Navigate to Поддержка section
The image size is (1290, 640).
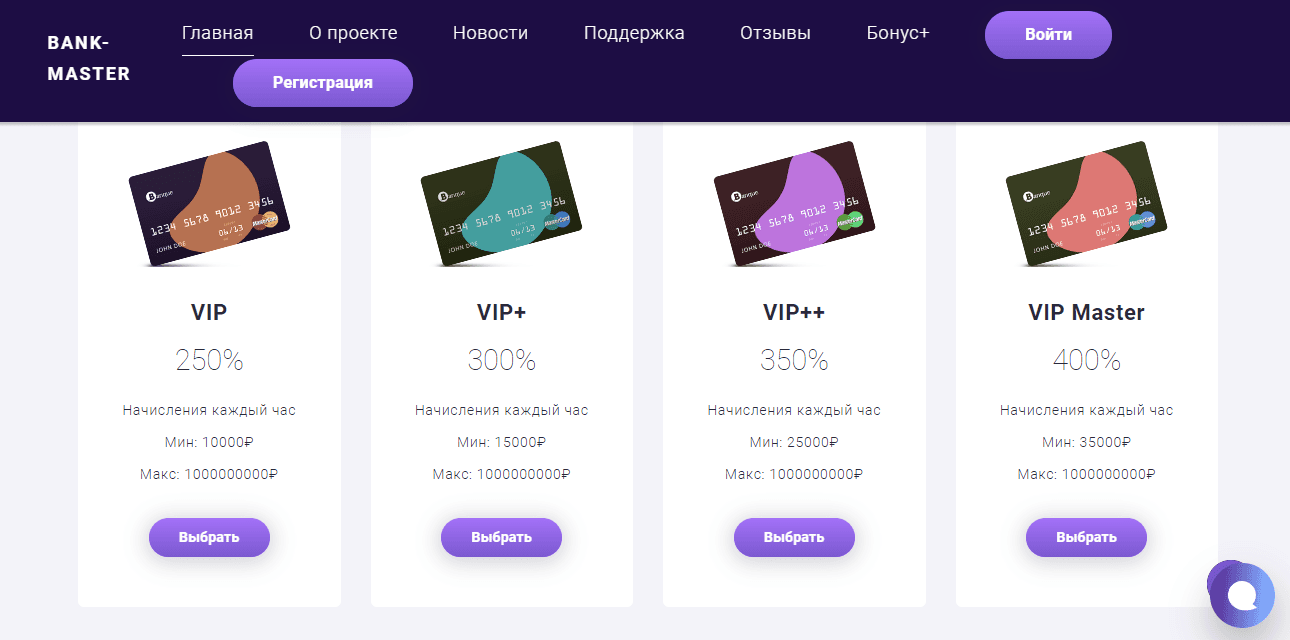tap(634, 33)
